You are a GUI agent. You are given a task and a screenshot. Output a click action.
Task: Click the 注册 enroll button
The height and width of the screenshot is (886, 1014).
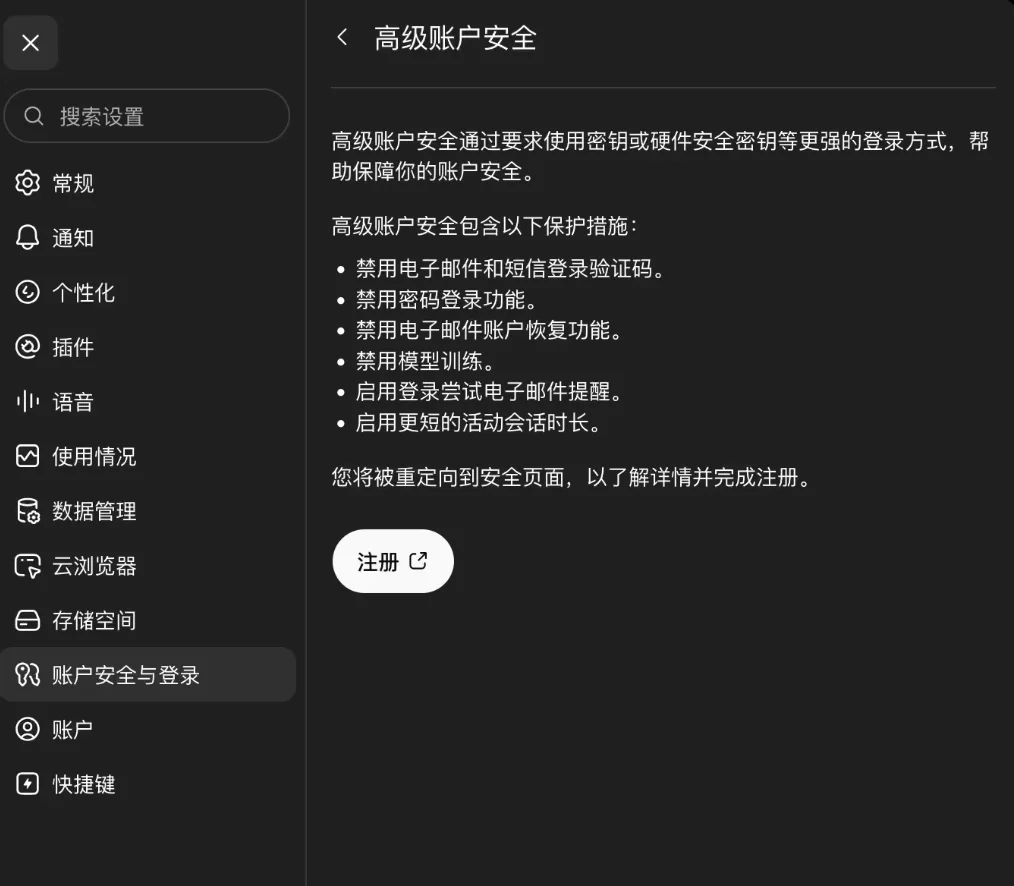393,561
